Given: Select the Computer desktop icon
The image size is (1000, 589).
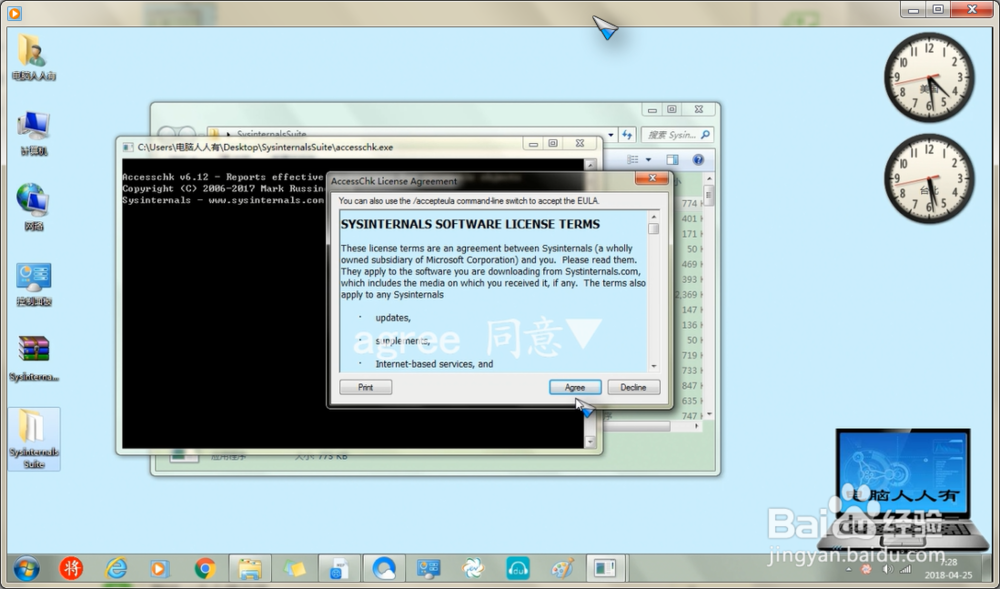Looking at the screenshot, I should click(x=33, y=133).
